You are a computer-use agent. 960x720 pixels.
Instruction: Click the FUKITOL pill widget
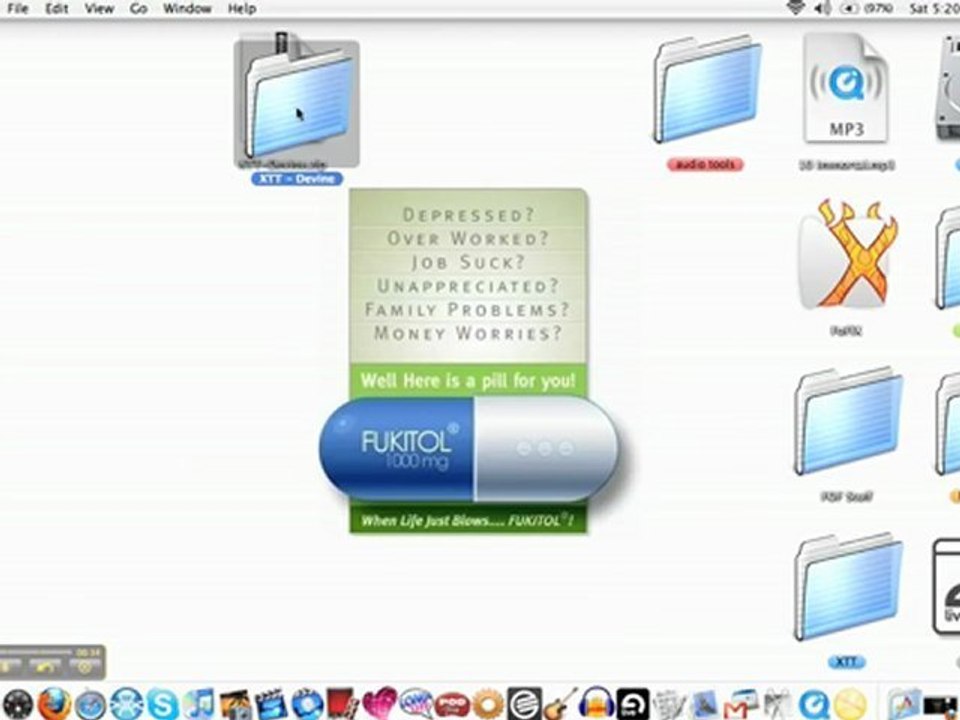470,448
